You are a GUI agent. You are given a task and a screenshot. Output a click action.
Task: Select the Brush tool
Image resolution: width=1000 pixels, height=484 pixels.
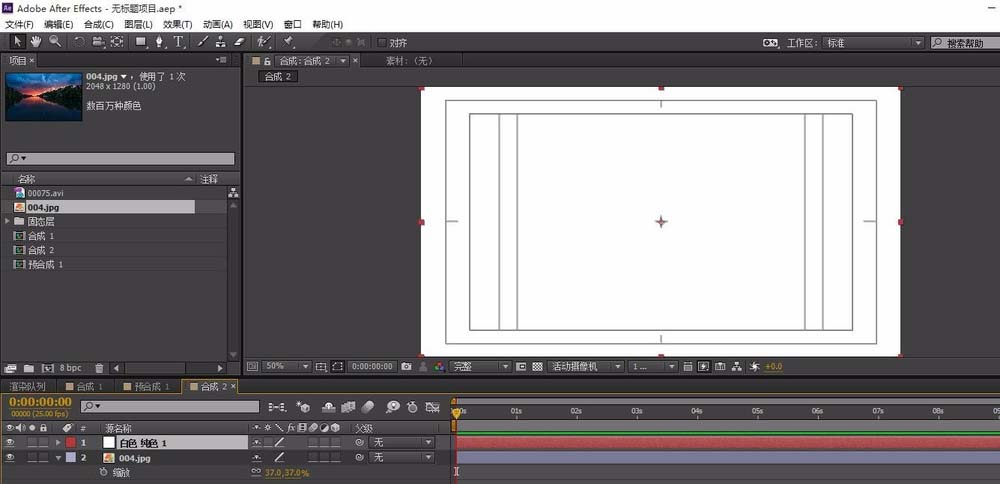point(202,42)
